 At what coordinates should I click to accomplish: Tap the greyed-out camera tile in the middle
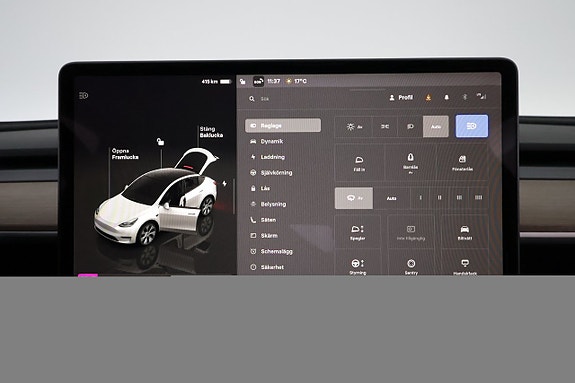(411, 233)
